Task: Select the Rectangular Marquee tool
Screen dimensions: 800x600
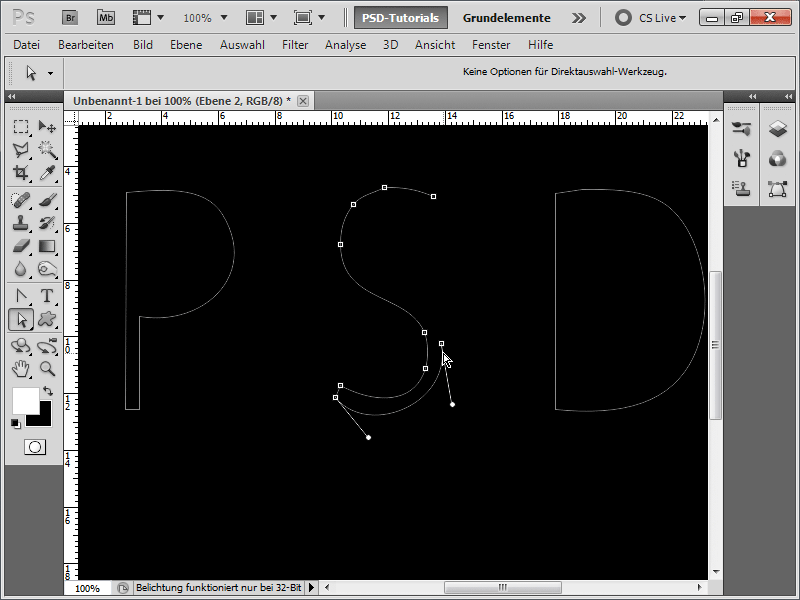Action: [x=20, y=126]
